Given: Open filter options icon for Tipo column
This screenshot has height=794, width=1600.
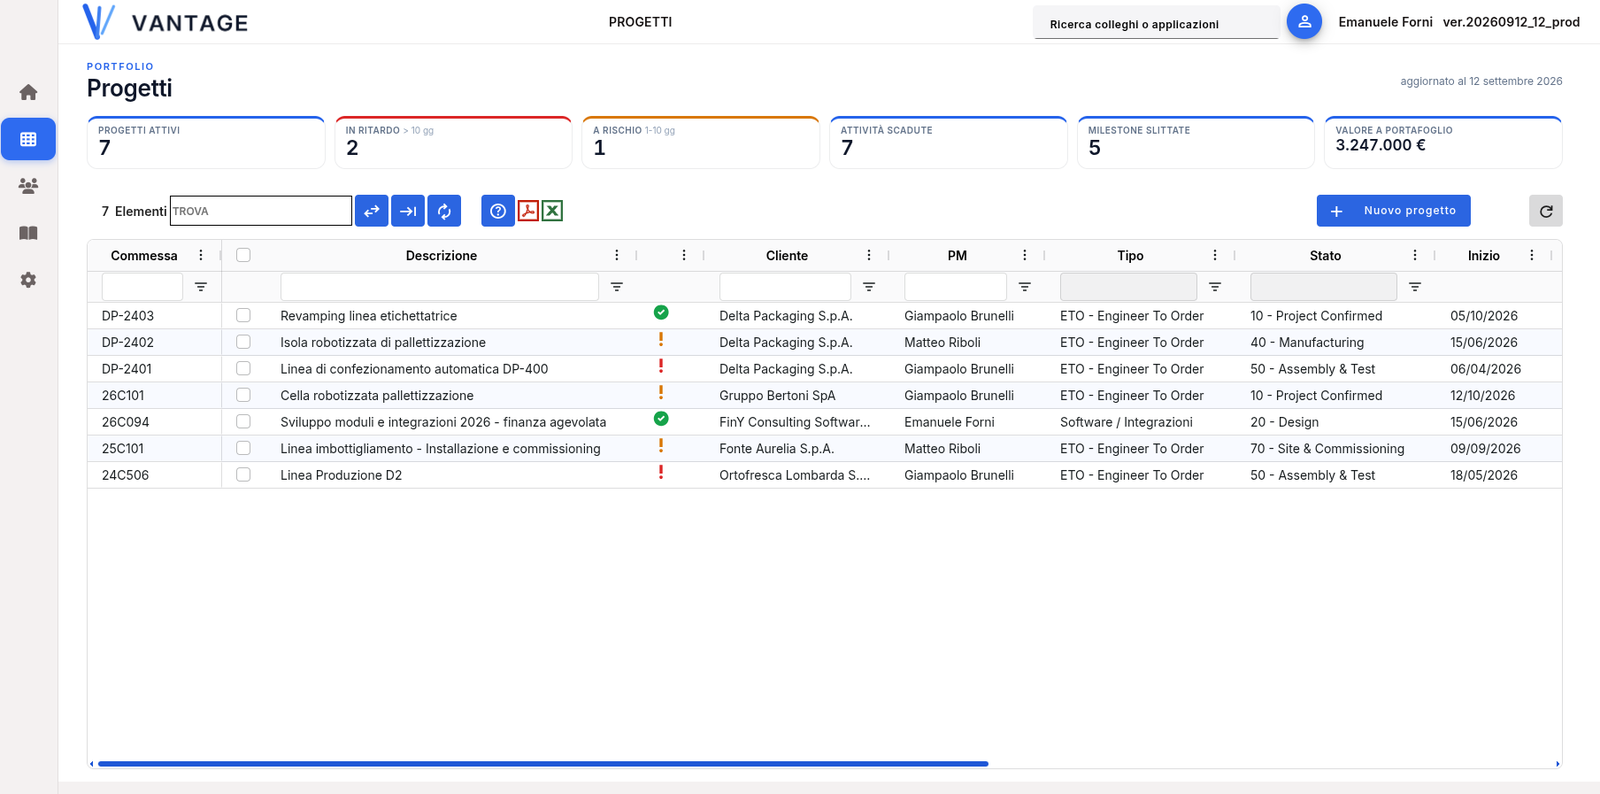Looking at the screenshot, I should tap(1215, 287).
